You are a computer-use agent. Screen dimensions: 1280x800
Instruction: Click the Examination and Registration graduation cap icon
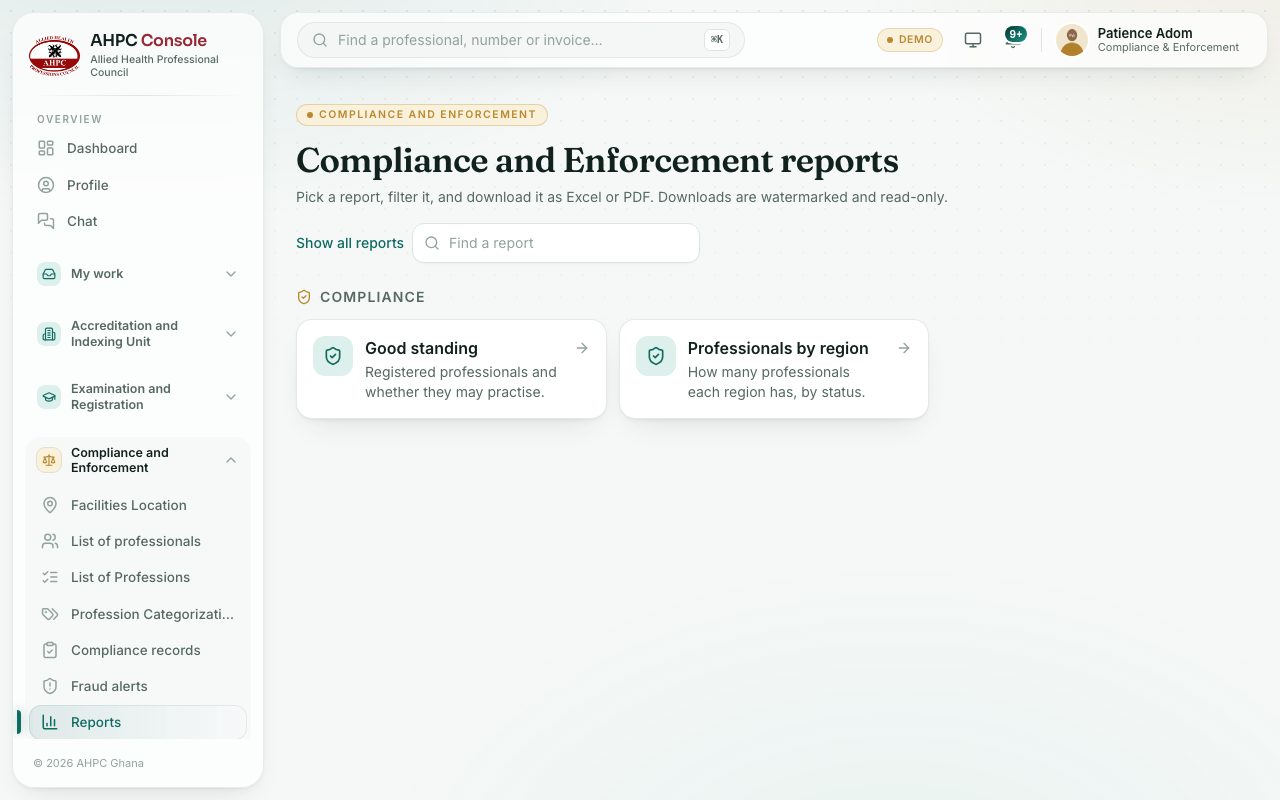pos(49,397)
